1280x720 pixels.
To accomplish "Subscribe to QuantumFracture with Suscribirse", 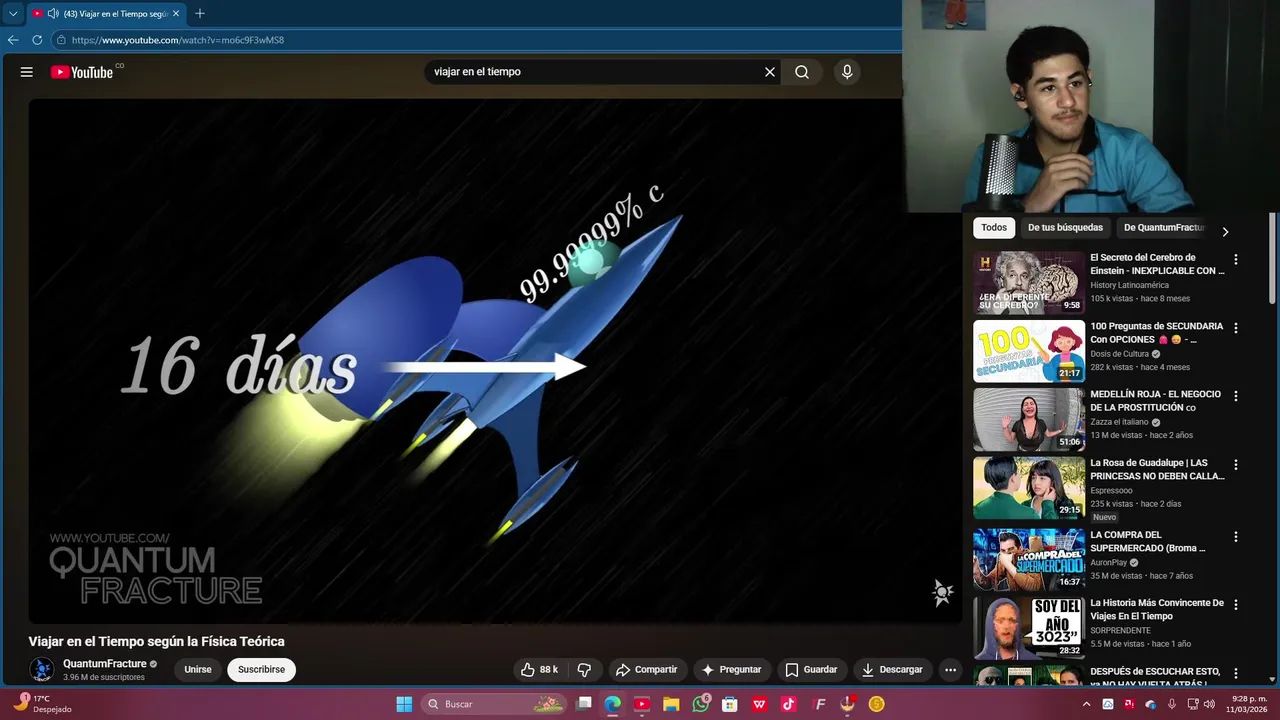I will click(x=261, y=670).
